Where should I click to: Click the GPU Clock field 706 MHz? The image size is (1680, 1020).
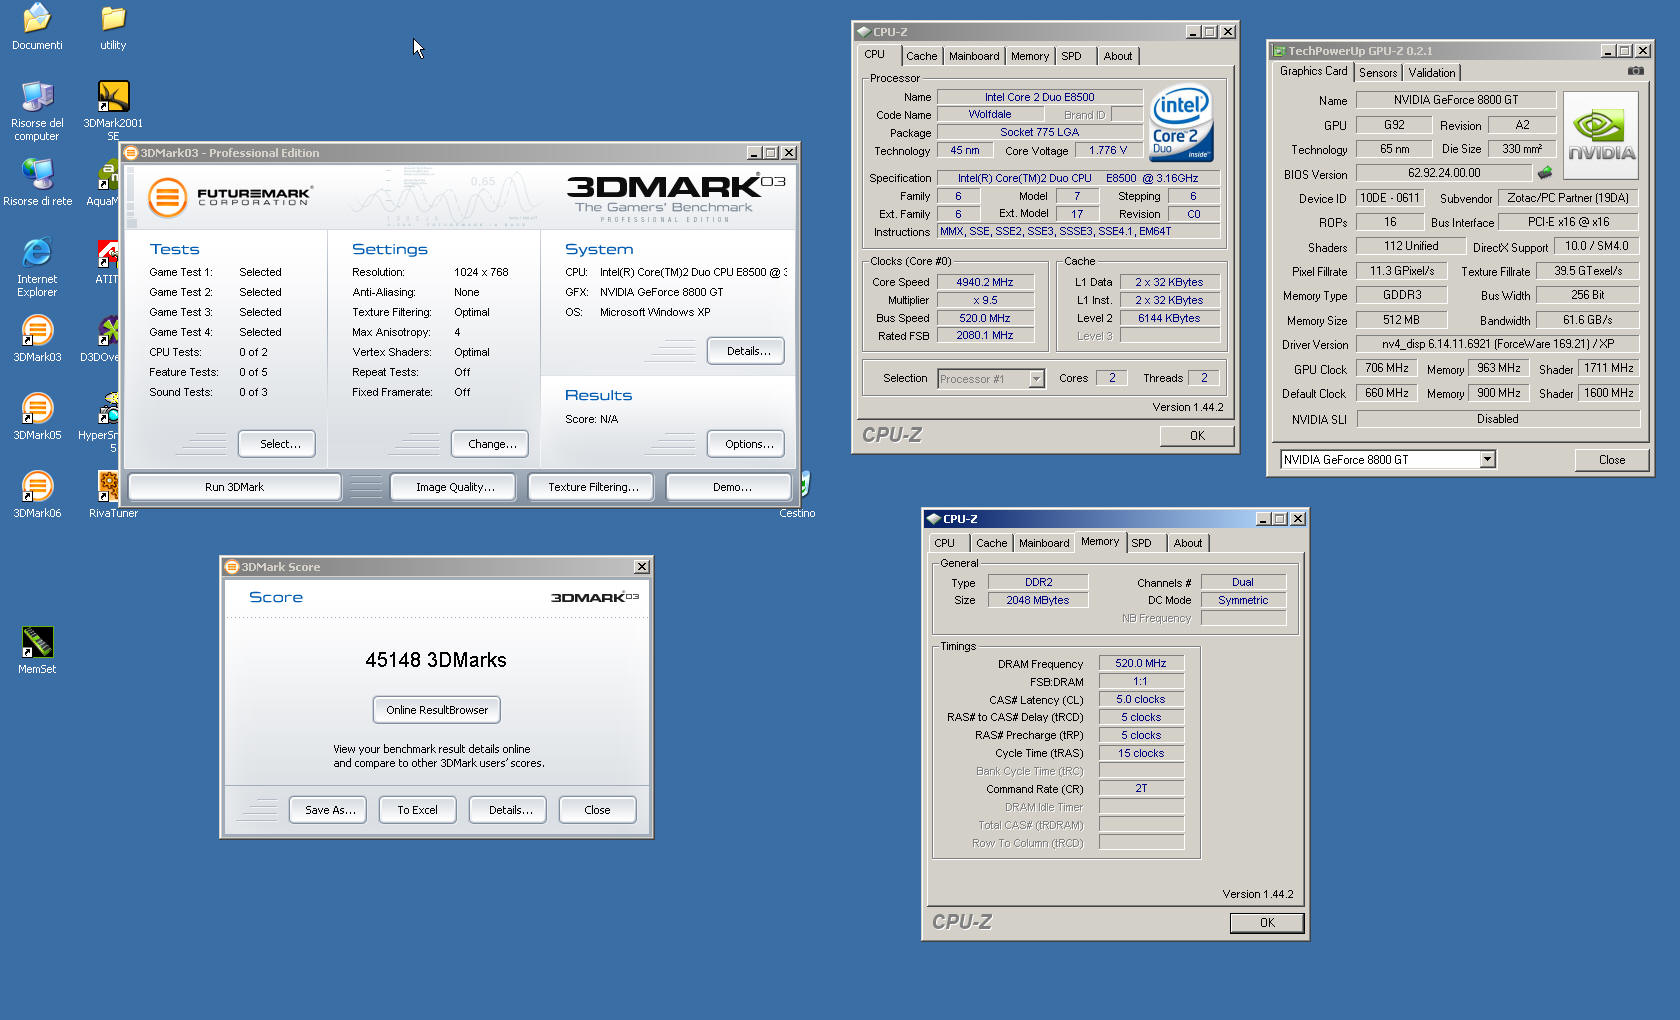(1387, 368)
